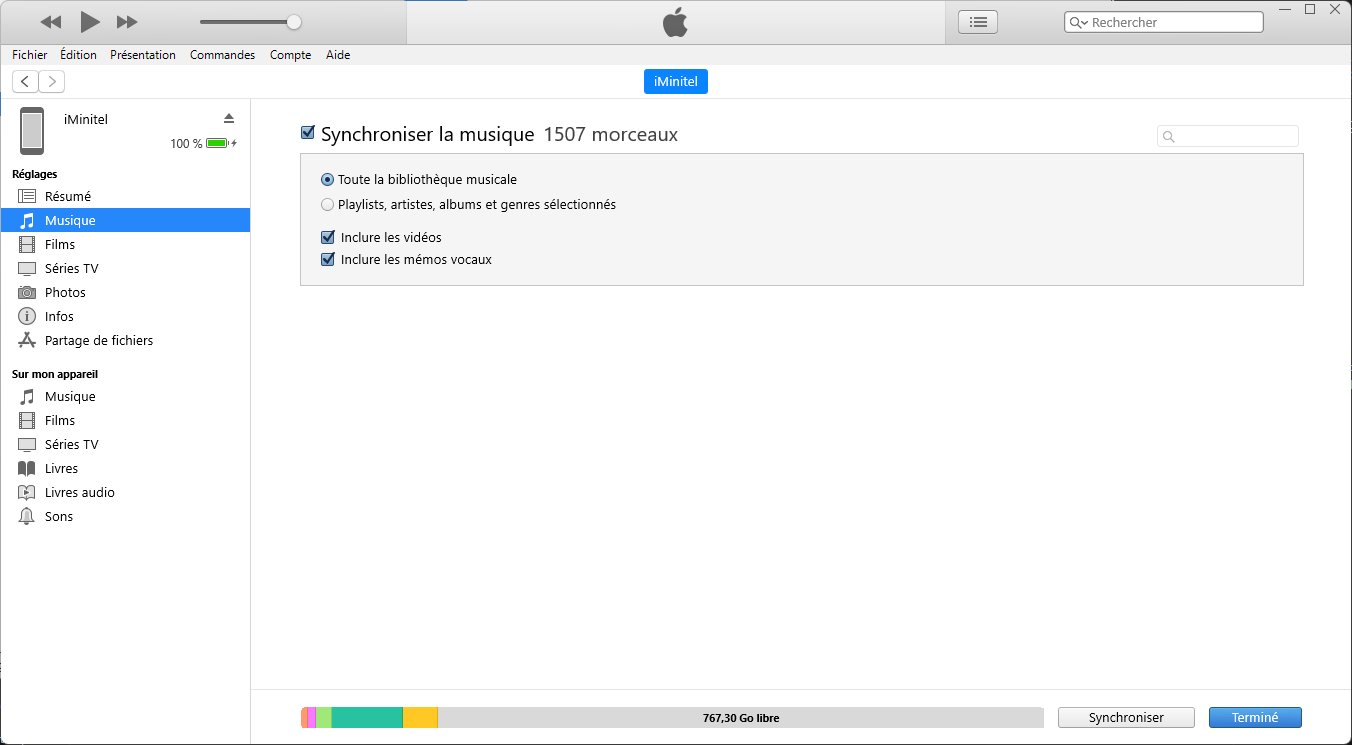
Task: Open the list view button
Action: pos(978,22)
